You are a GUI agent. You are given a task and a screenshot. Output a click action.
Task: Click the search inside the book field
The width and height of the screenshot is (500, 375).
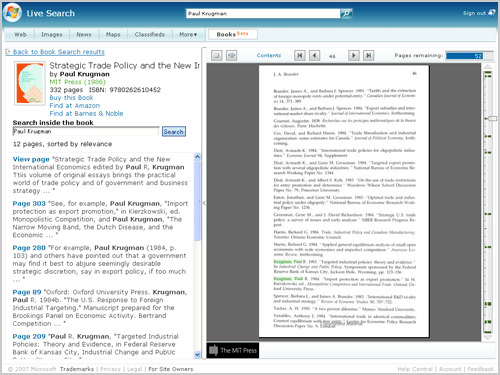tap(86, 132)
